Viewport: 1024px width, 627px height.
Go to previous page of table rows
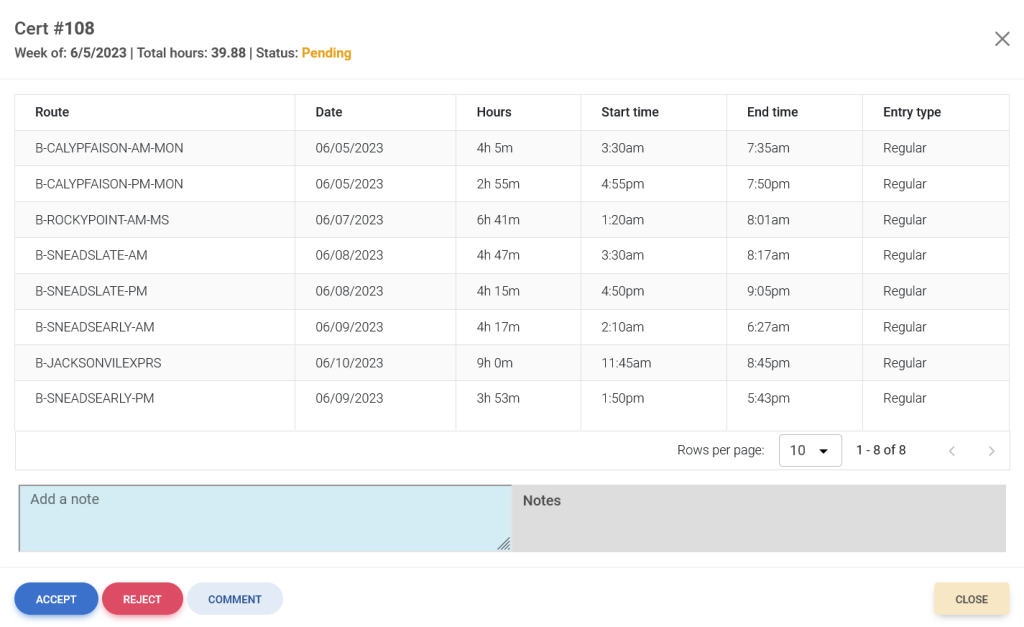pyautogui.click(x=952, y=451)
